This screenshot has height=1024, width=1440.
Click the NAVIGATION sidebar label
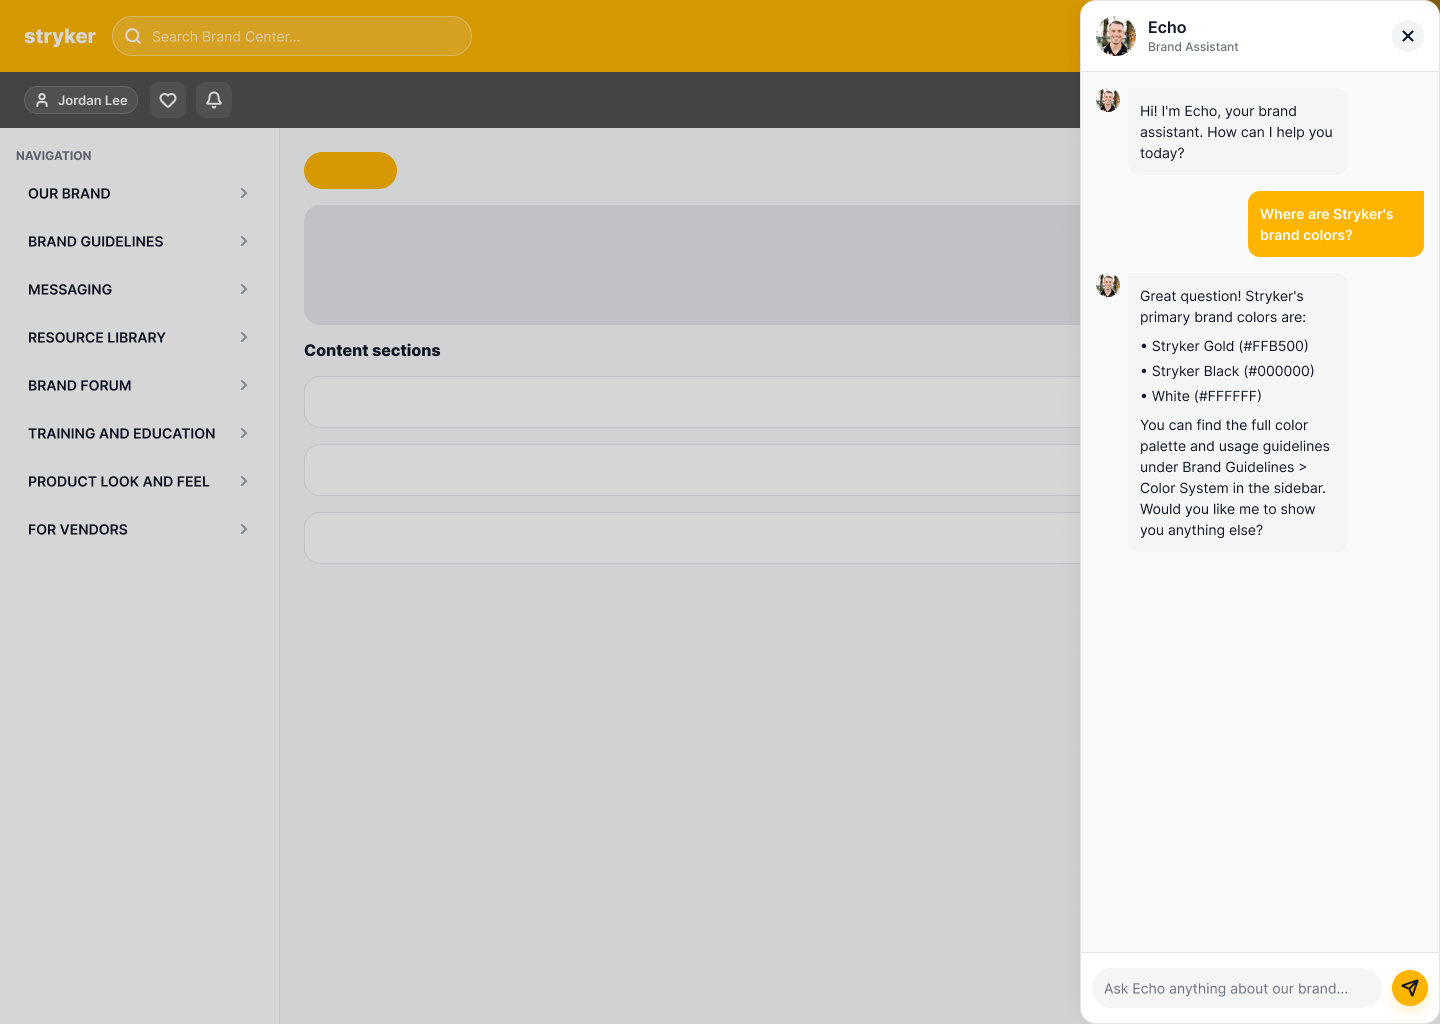point(54,156)
